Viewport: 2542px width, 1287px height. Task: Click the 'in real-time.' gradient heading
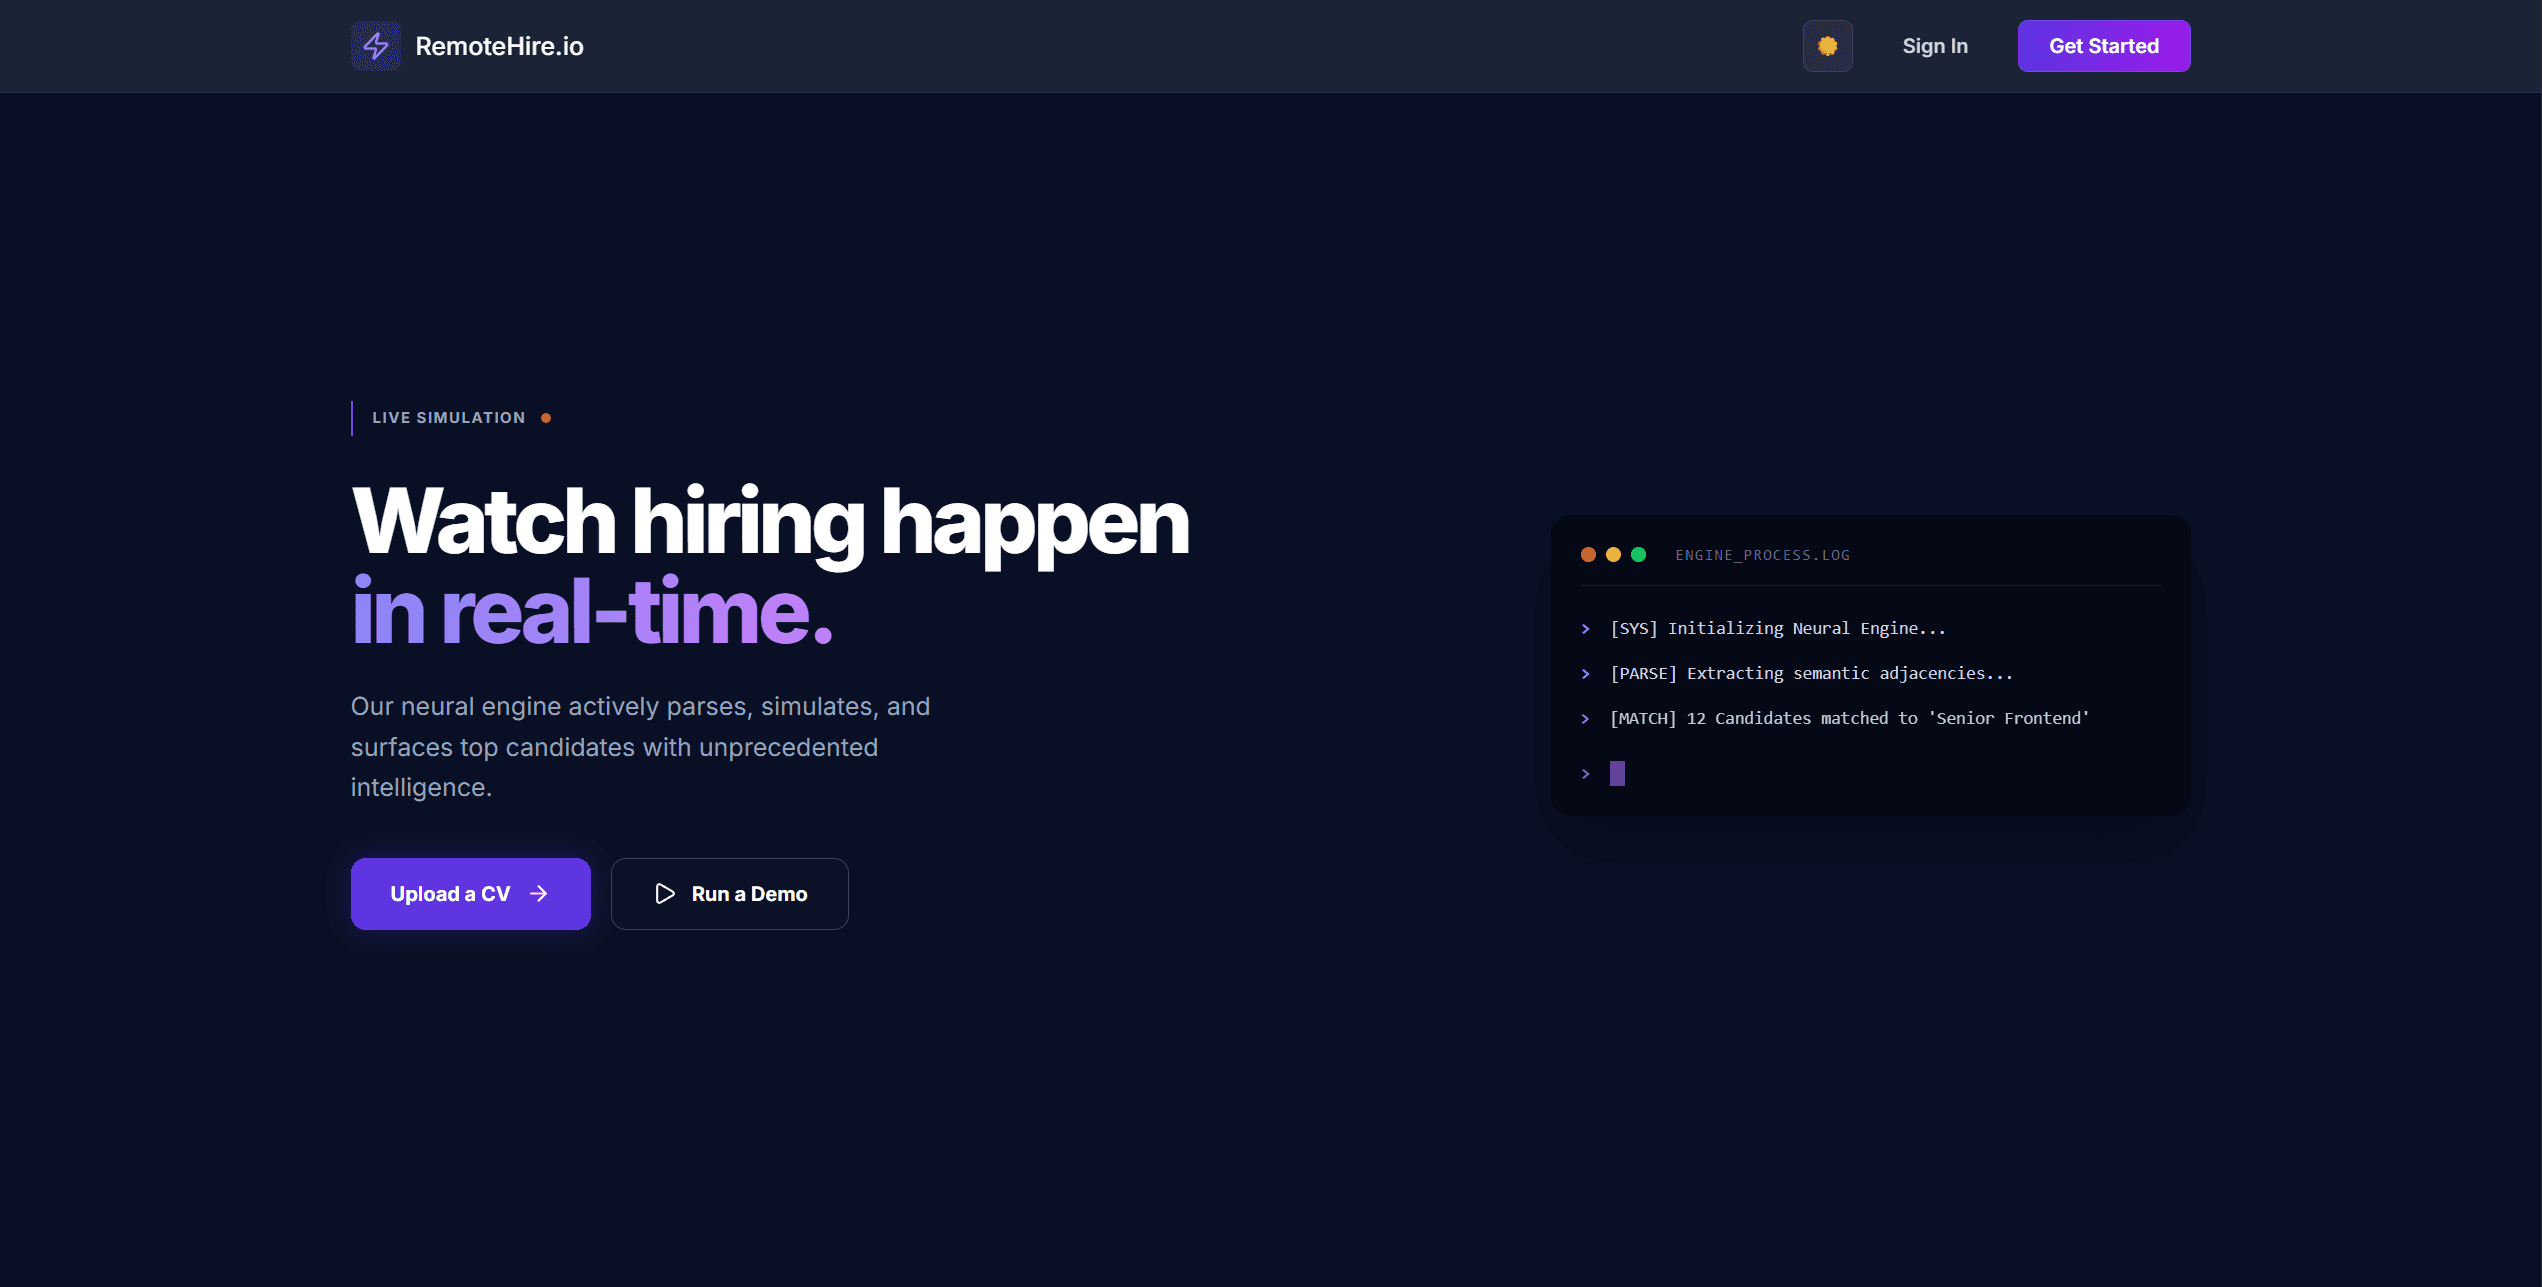coord(592,612)
